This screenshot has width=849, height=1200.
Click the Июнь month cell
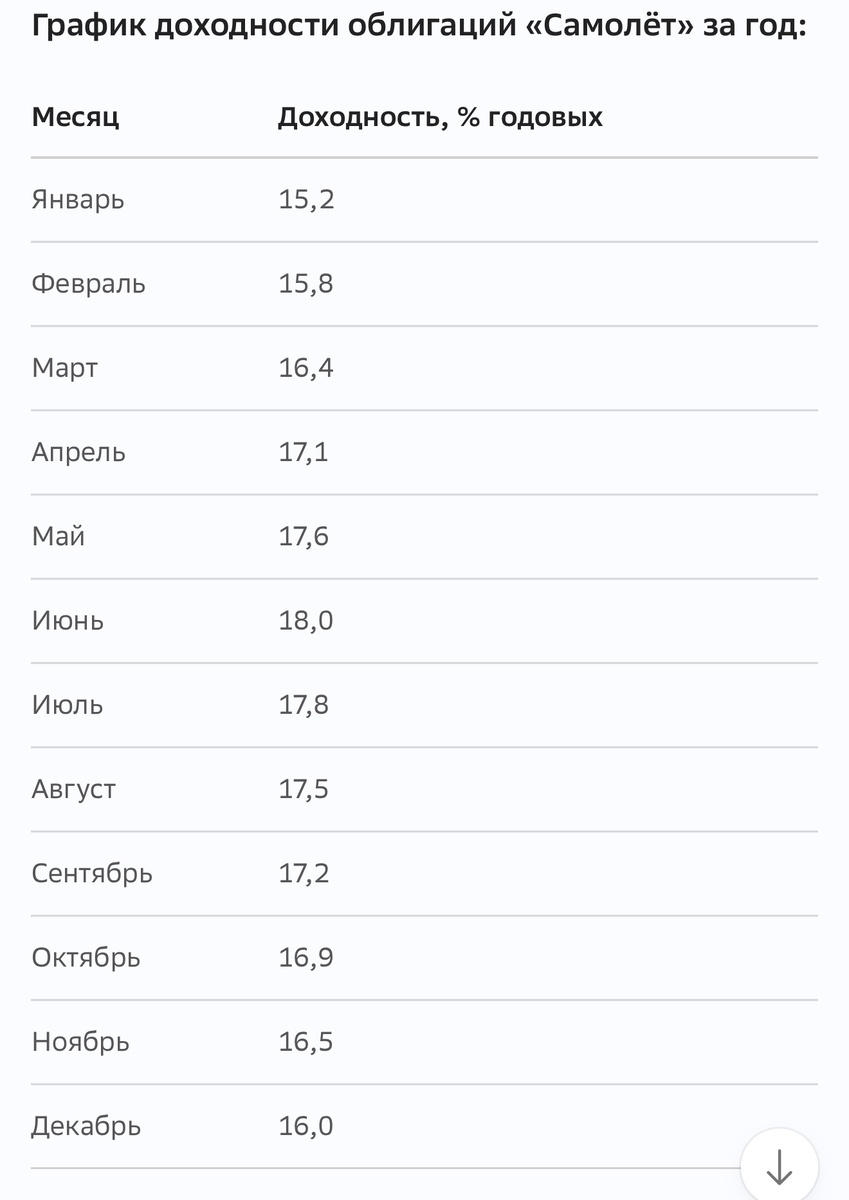67,621
